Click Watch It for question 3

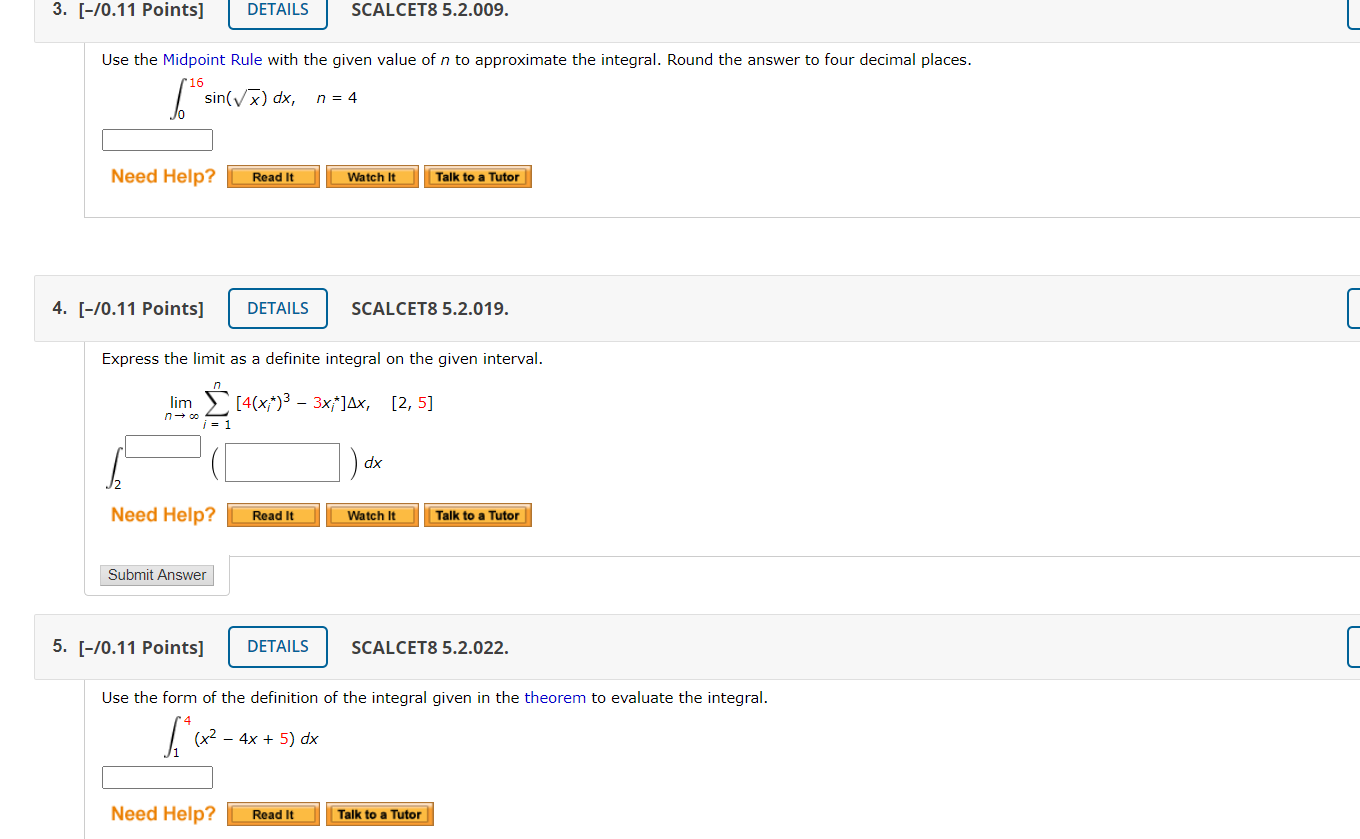[x=371, y=176]
